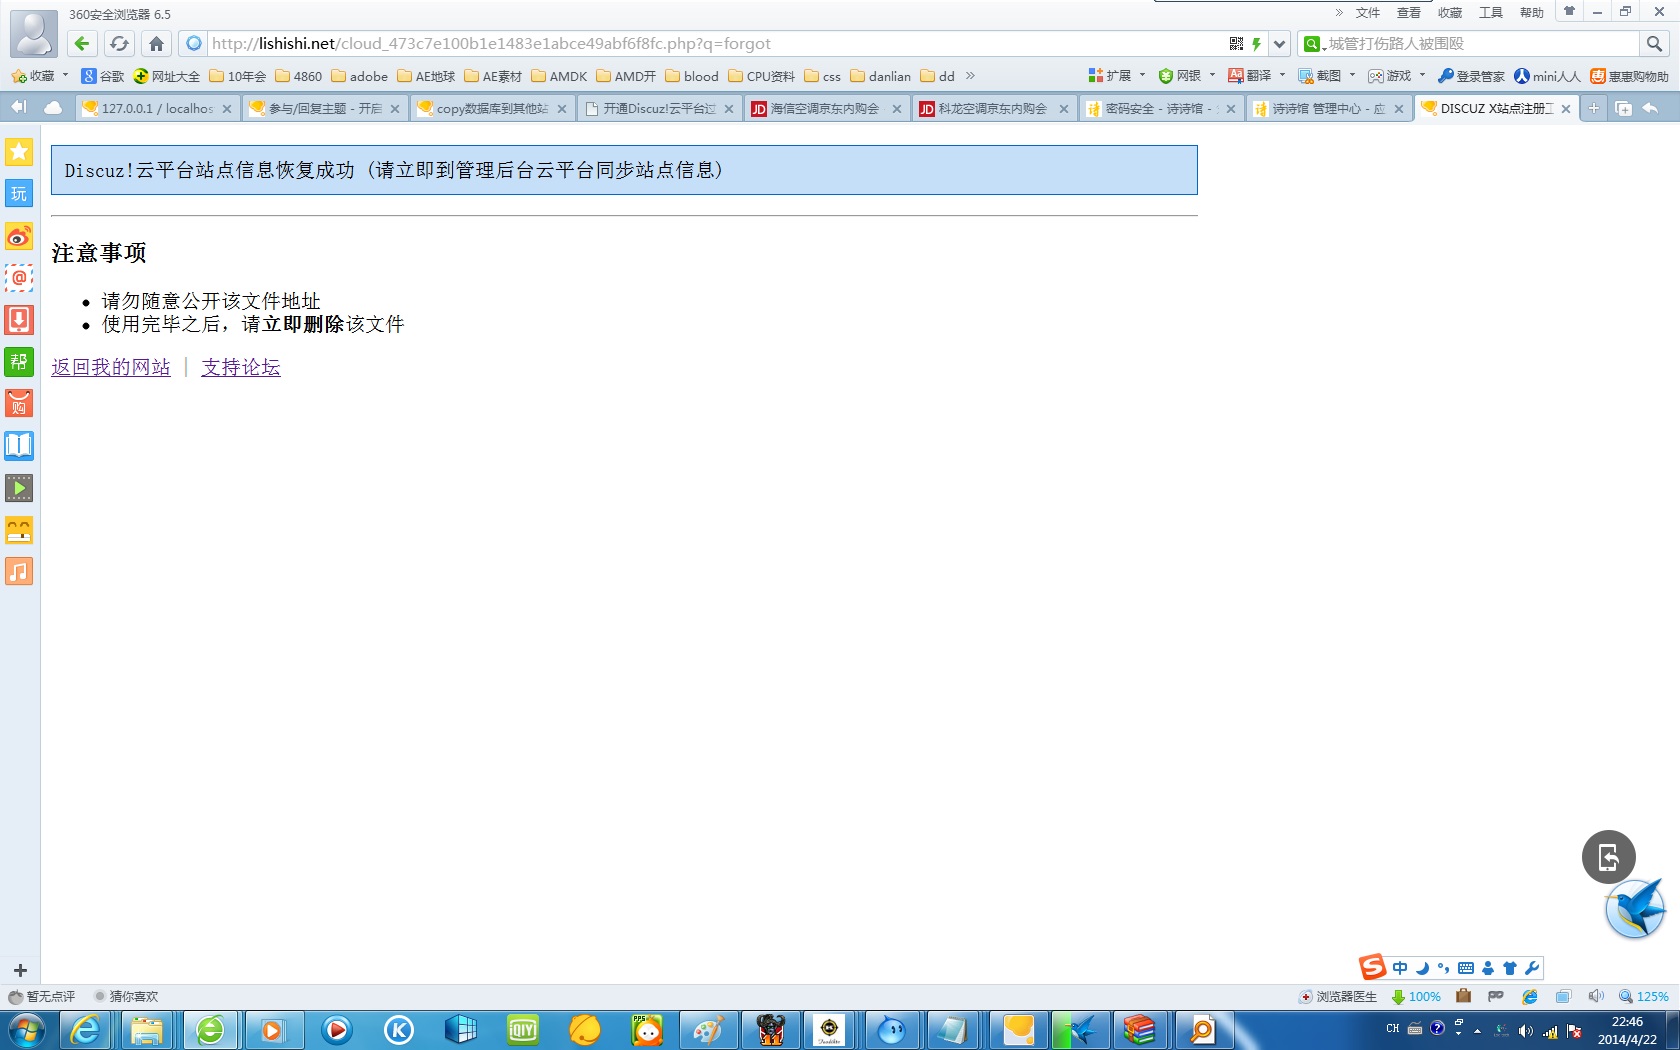1680x1050 pixels.
Task: Open a new tab with plus button
Action: [x=1594, y=108]
